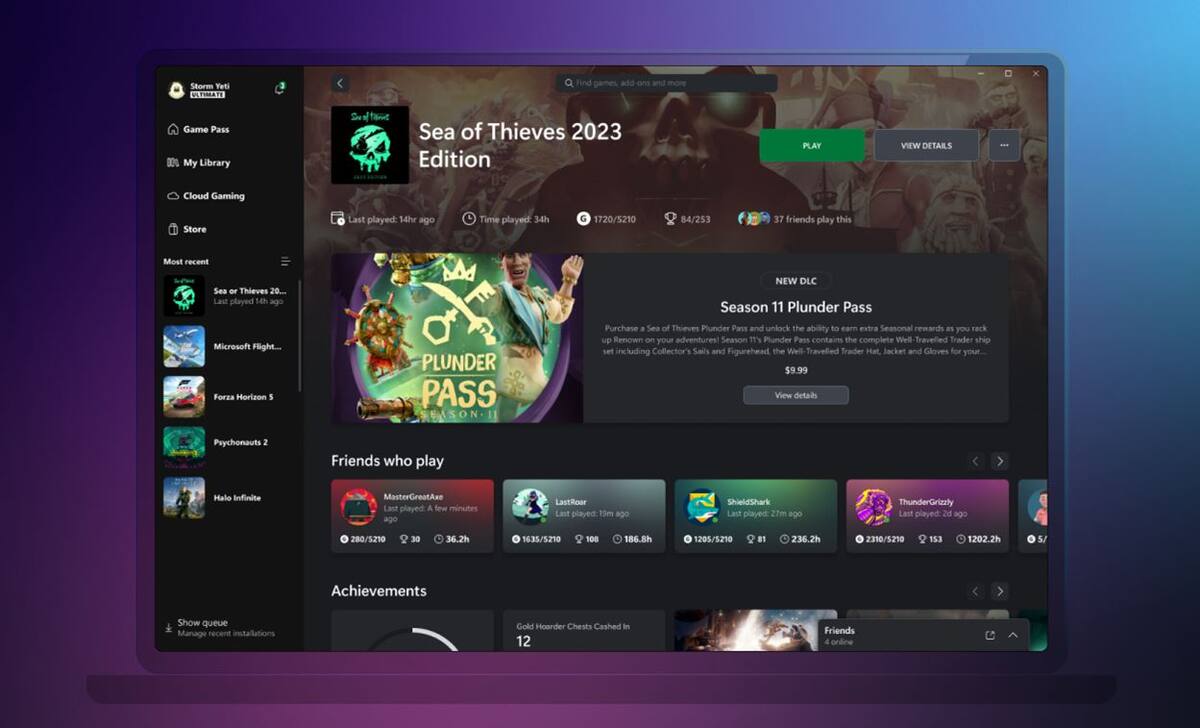Click the friends avatars cluster
Screen dimensions: 1200x728
(x=754, y=219)
